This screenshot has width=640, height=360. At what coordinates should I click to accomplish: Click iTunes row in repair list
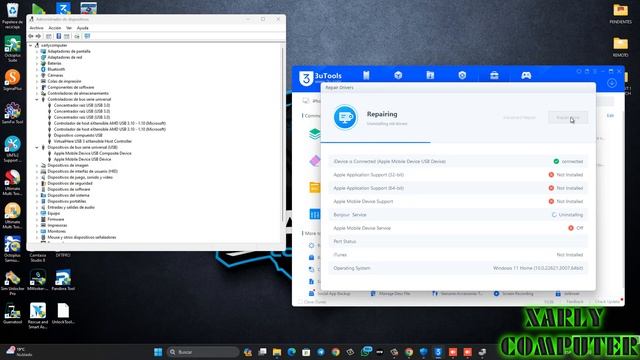(458, 255)
